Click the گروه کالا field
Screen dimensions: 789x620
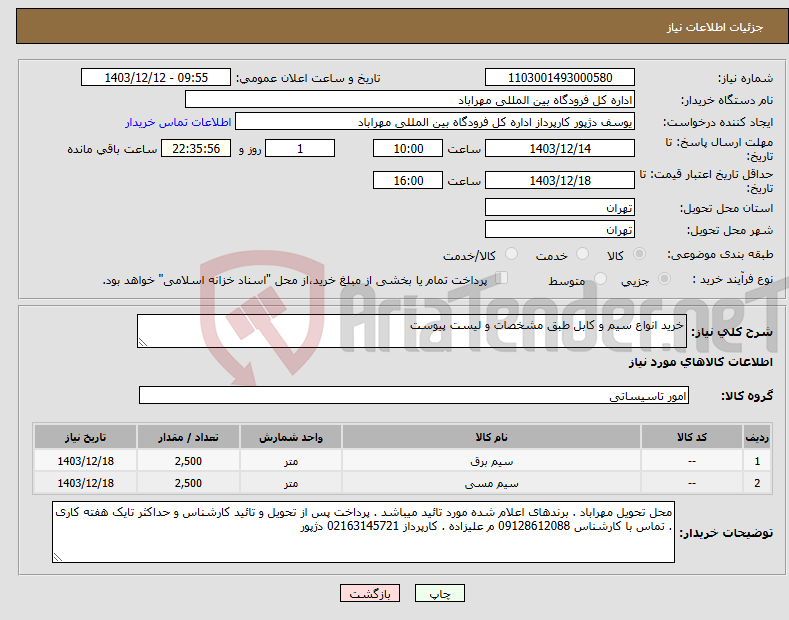(x=414, y=396)
